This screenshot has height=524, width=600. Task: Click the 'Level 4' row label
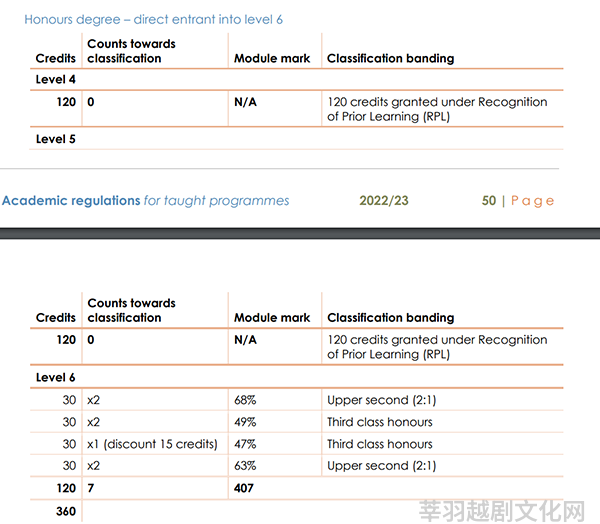coord(55,80)
